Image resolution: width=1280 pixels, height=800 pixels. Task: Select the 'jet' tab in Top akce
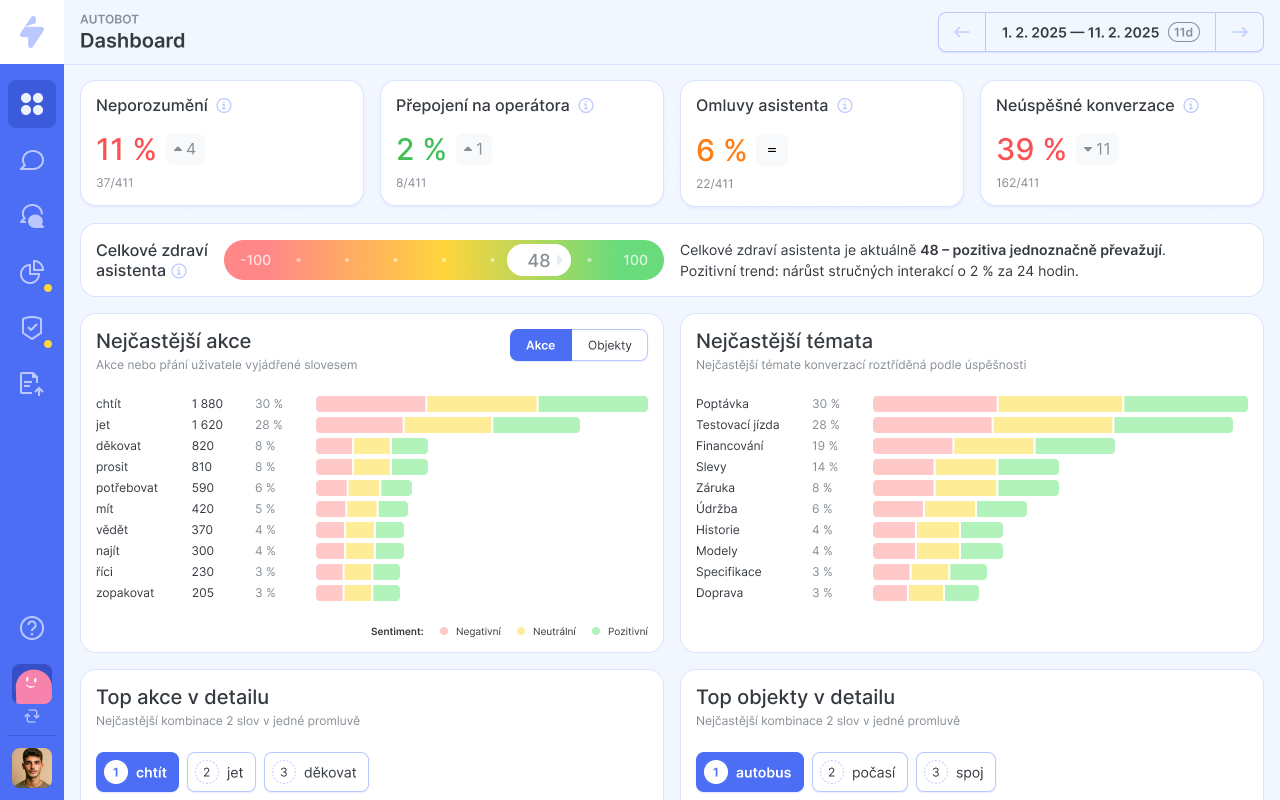coord(221,772)
